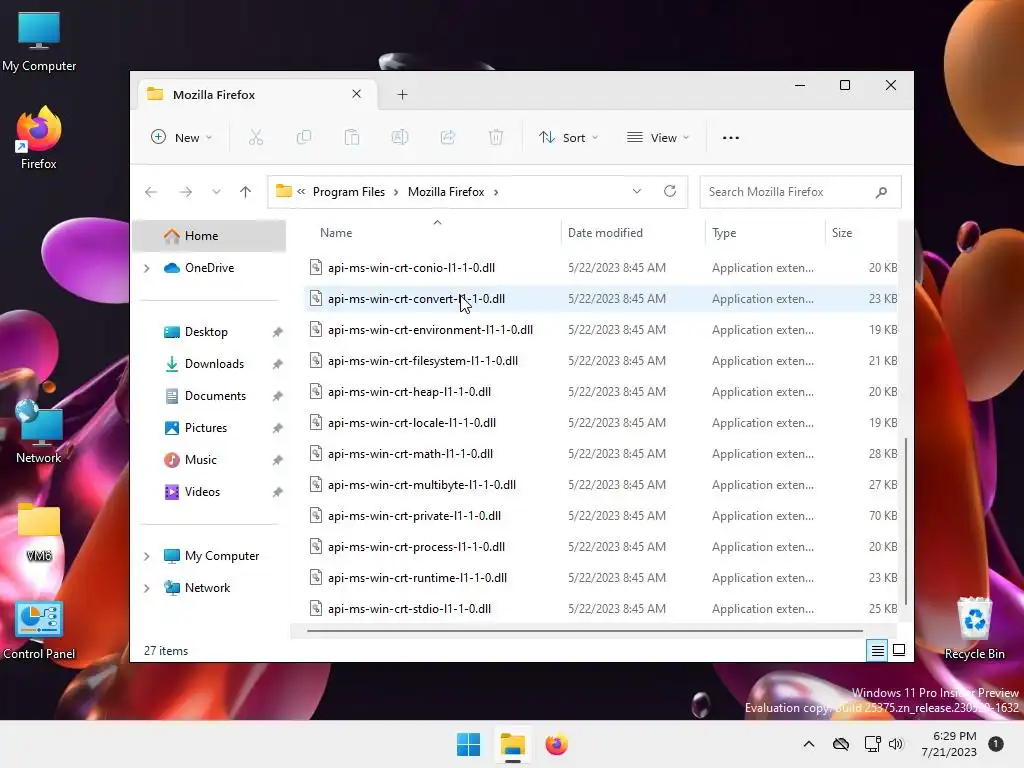
Task: Unpin Pictures using its pin icon
Action: coord(278,428)
